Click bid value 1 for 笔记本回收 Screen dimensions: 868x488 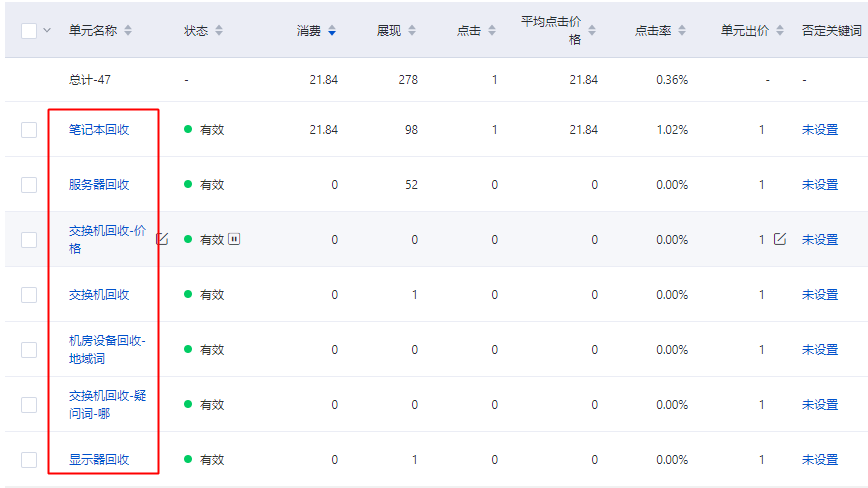coord(762,130)
